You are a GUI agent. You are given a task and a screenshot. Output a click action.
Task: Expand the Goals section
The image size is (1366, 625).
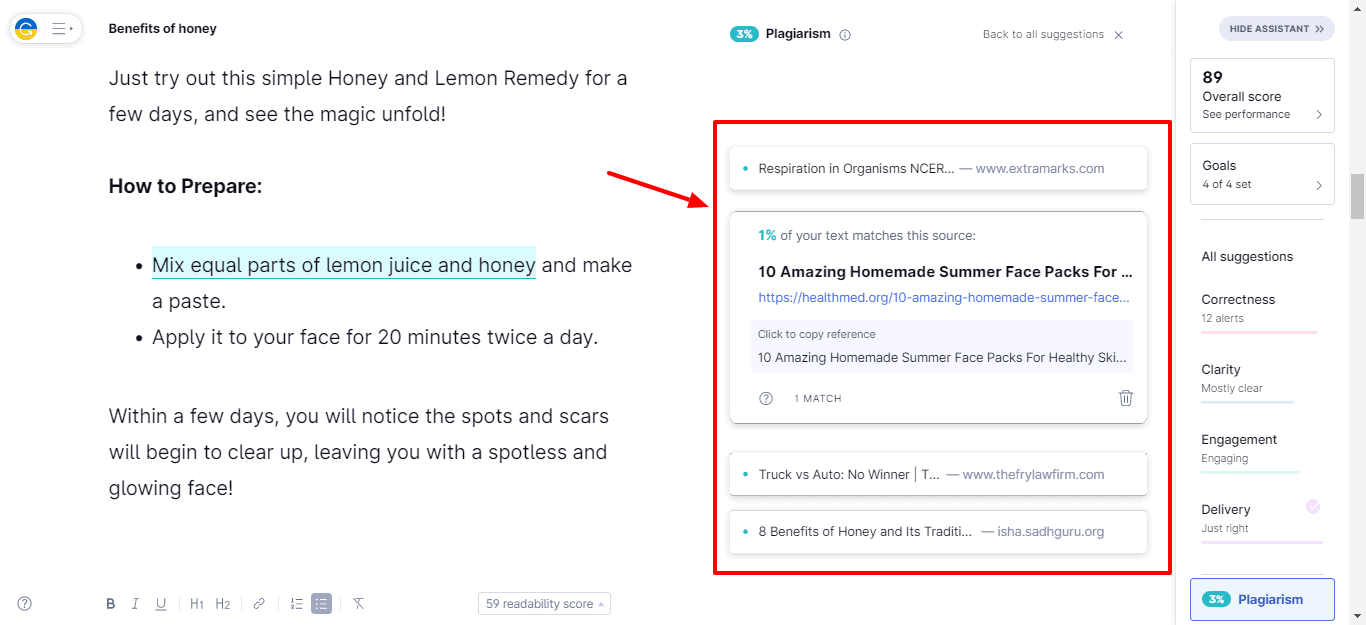(1262, 174)
